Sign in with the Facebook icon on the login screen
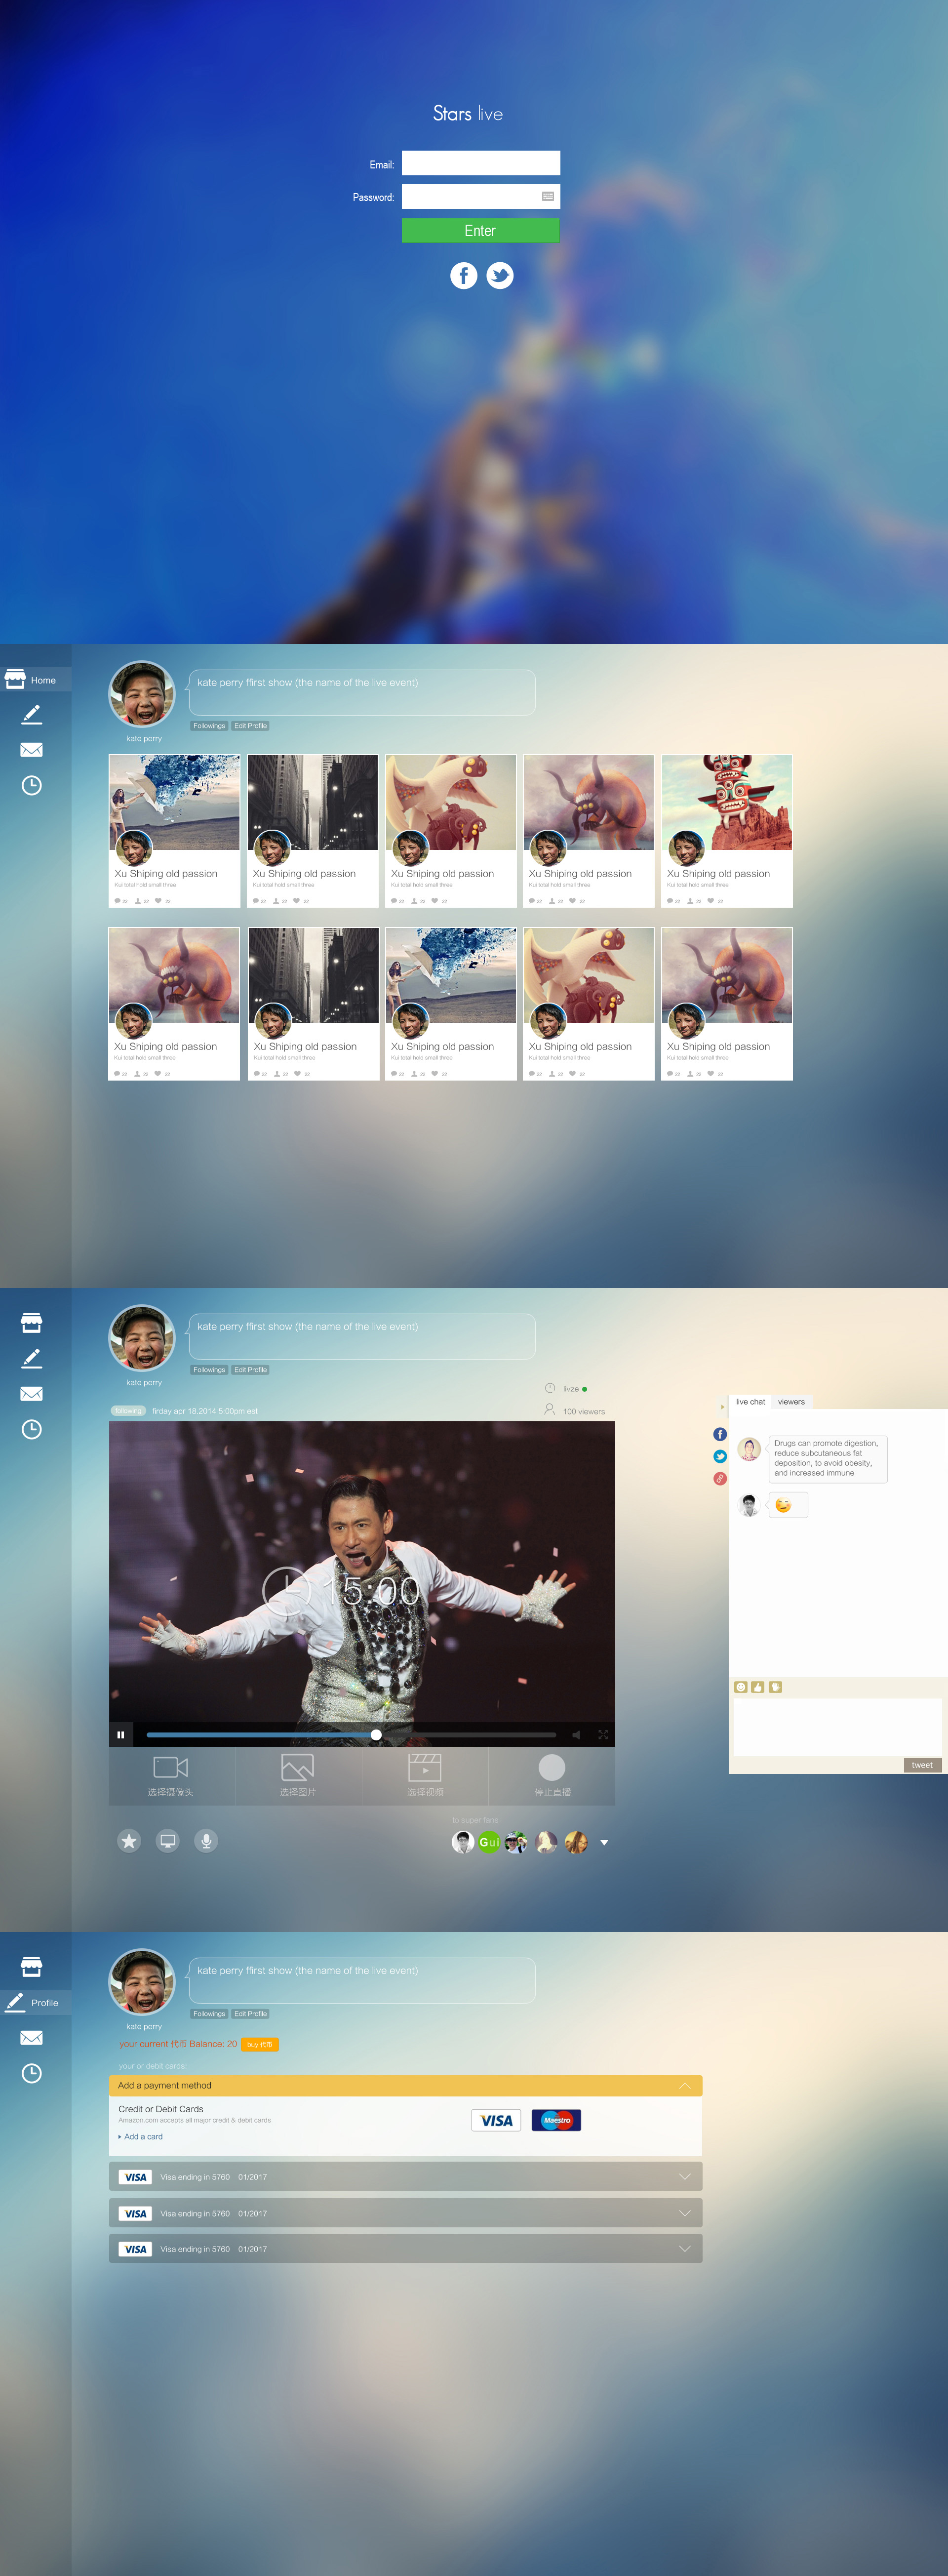Screen dimensions: 948x2576 (x=463, y=275)
